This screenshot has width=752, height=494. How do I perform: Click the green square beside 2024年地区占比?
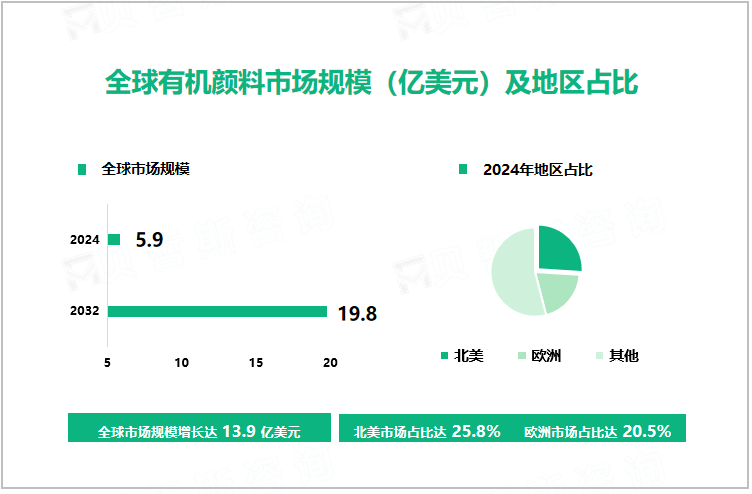coord(463,169)
